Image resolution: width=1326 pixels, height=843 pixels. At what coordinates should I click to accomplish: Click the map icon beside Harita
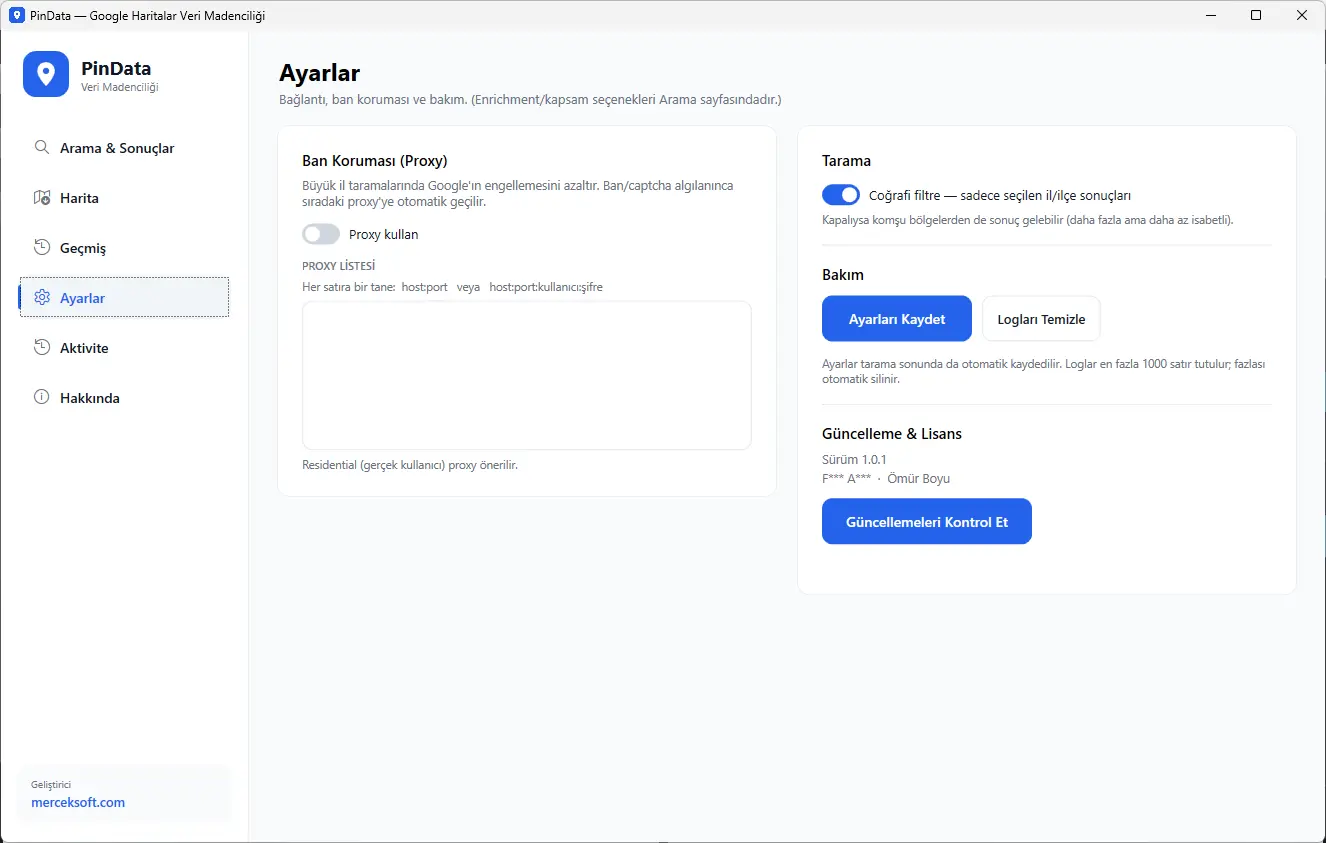(42, 197)
